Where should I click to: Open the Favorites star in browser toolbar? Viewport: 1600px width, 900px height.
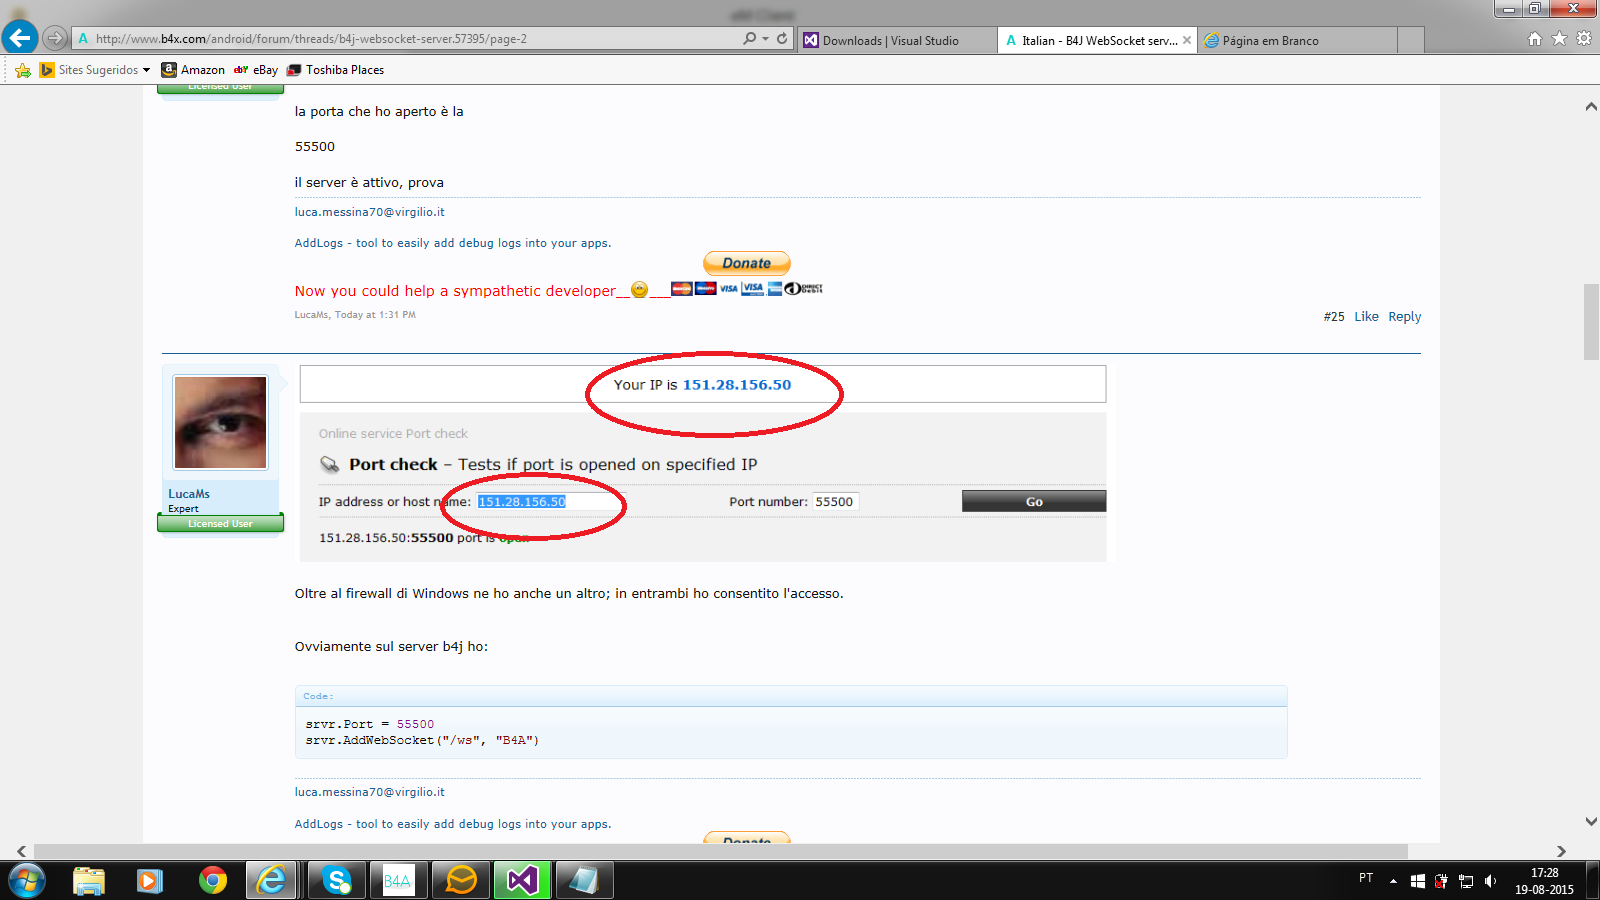(1559, 39)
